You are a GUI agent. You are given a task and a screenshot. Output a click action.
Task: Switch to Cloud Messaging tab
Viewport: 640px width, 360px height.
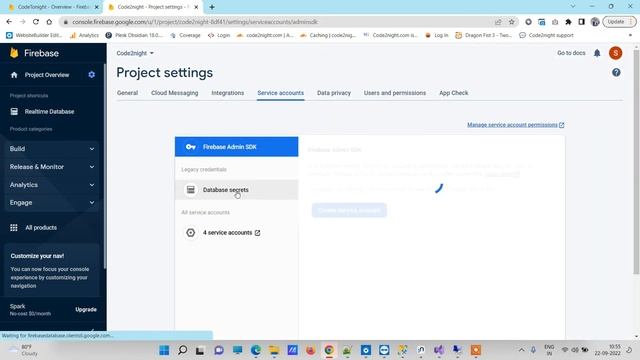coord(175,93)
